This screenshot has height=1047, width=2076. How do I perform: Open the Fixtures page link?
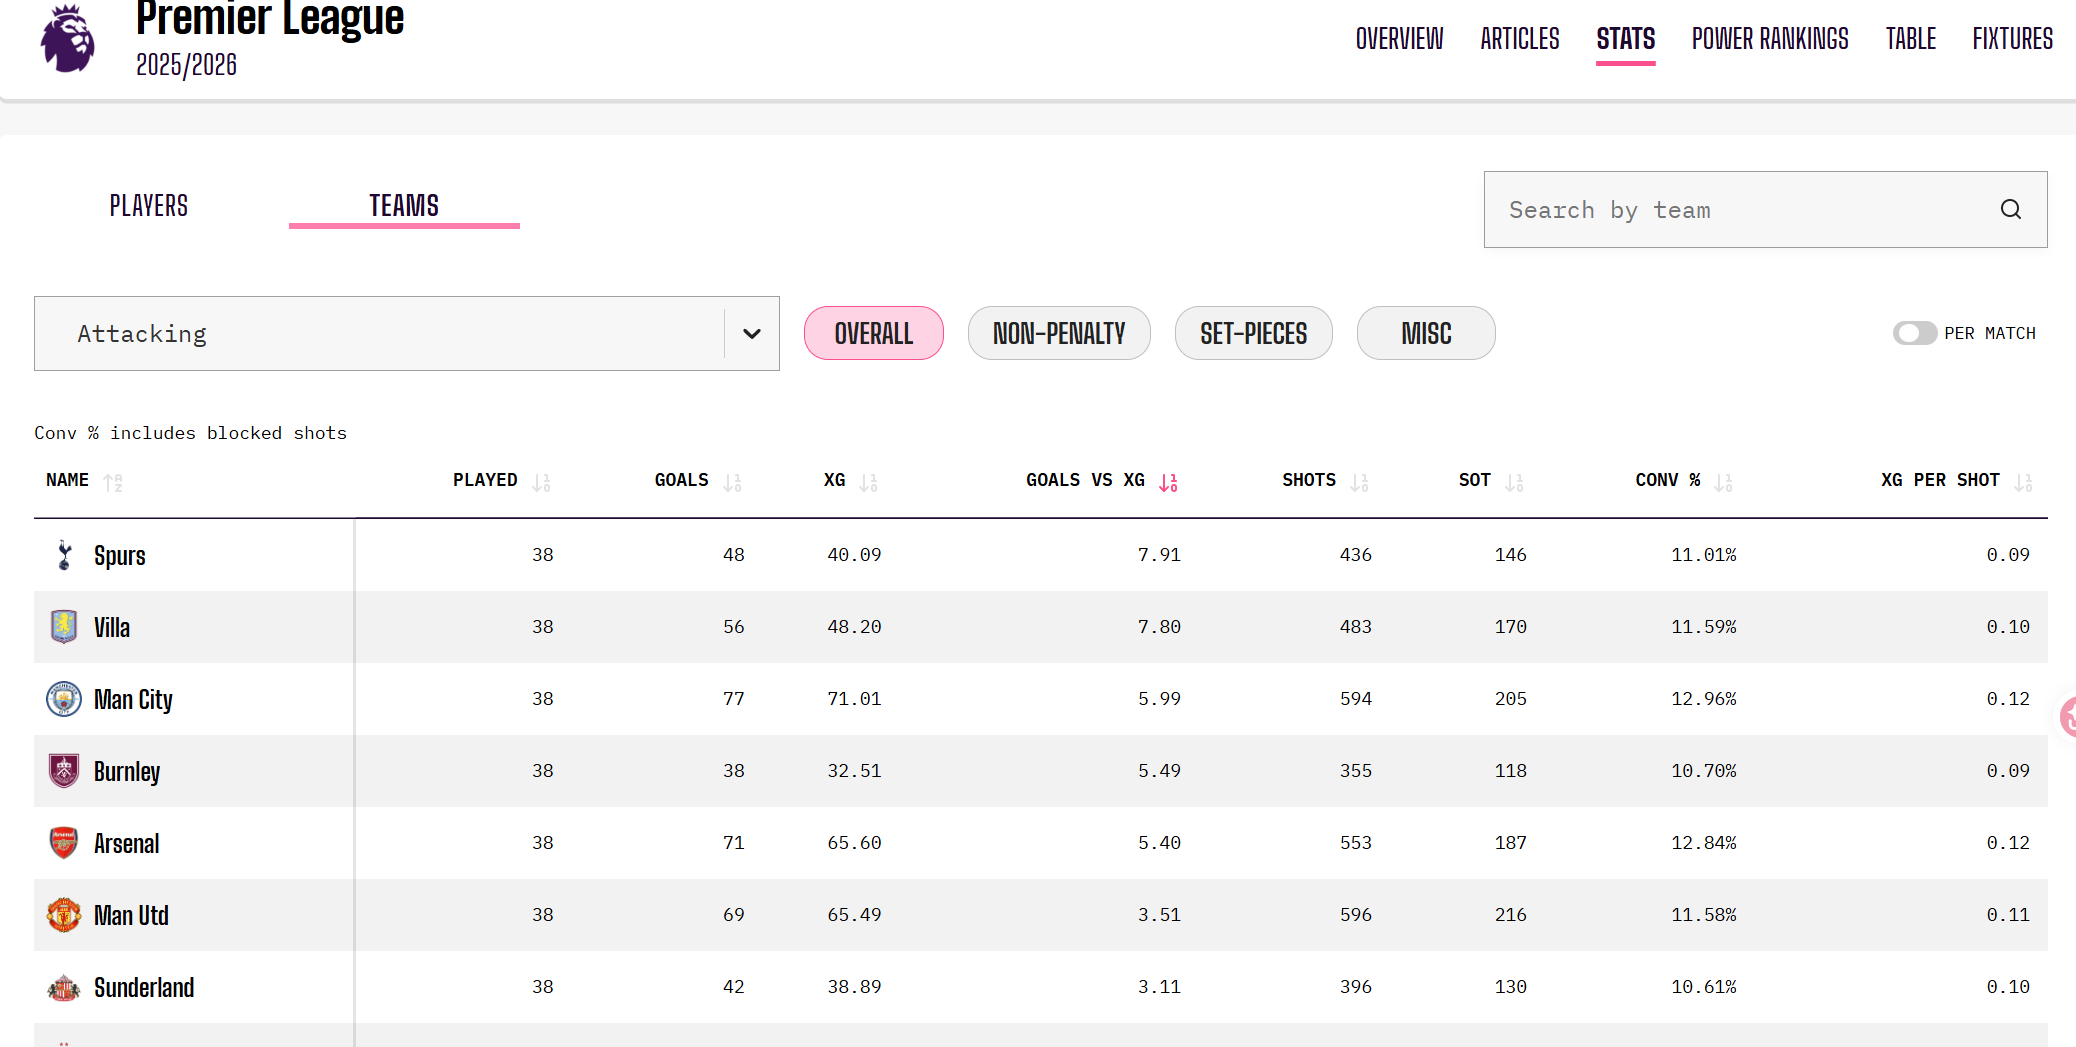(2012, 39)
